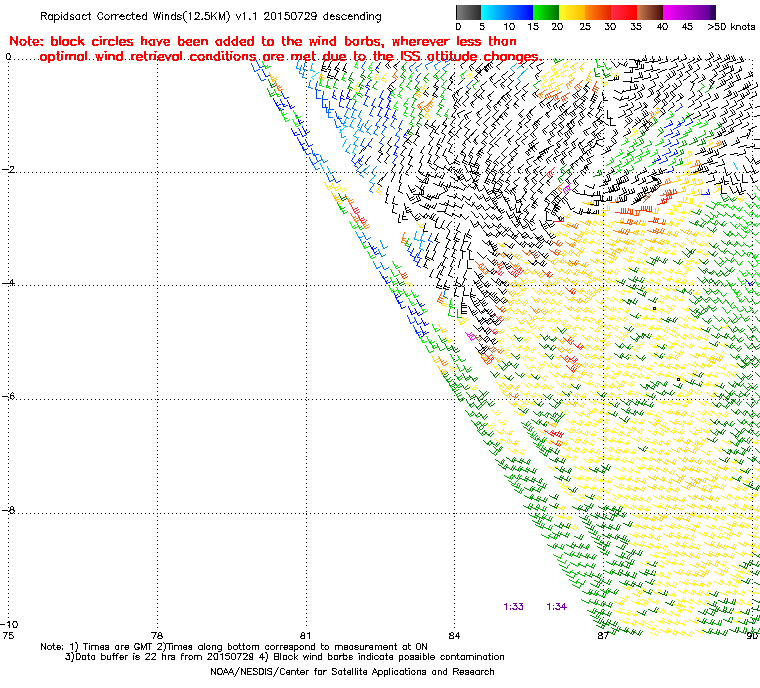Click the red 30-35 knots legend segment
The height and width of the screenshot is (688, 760).
tap(624, 12)
